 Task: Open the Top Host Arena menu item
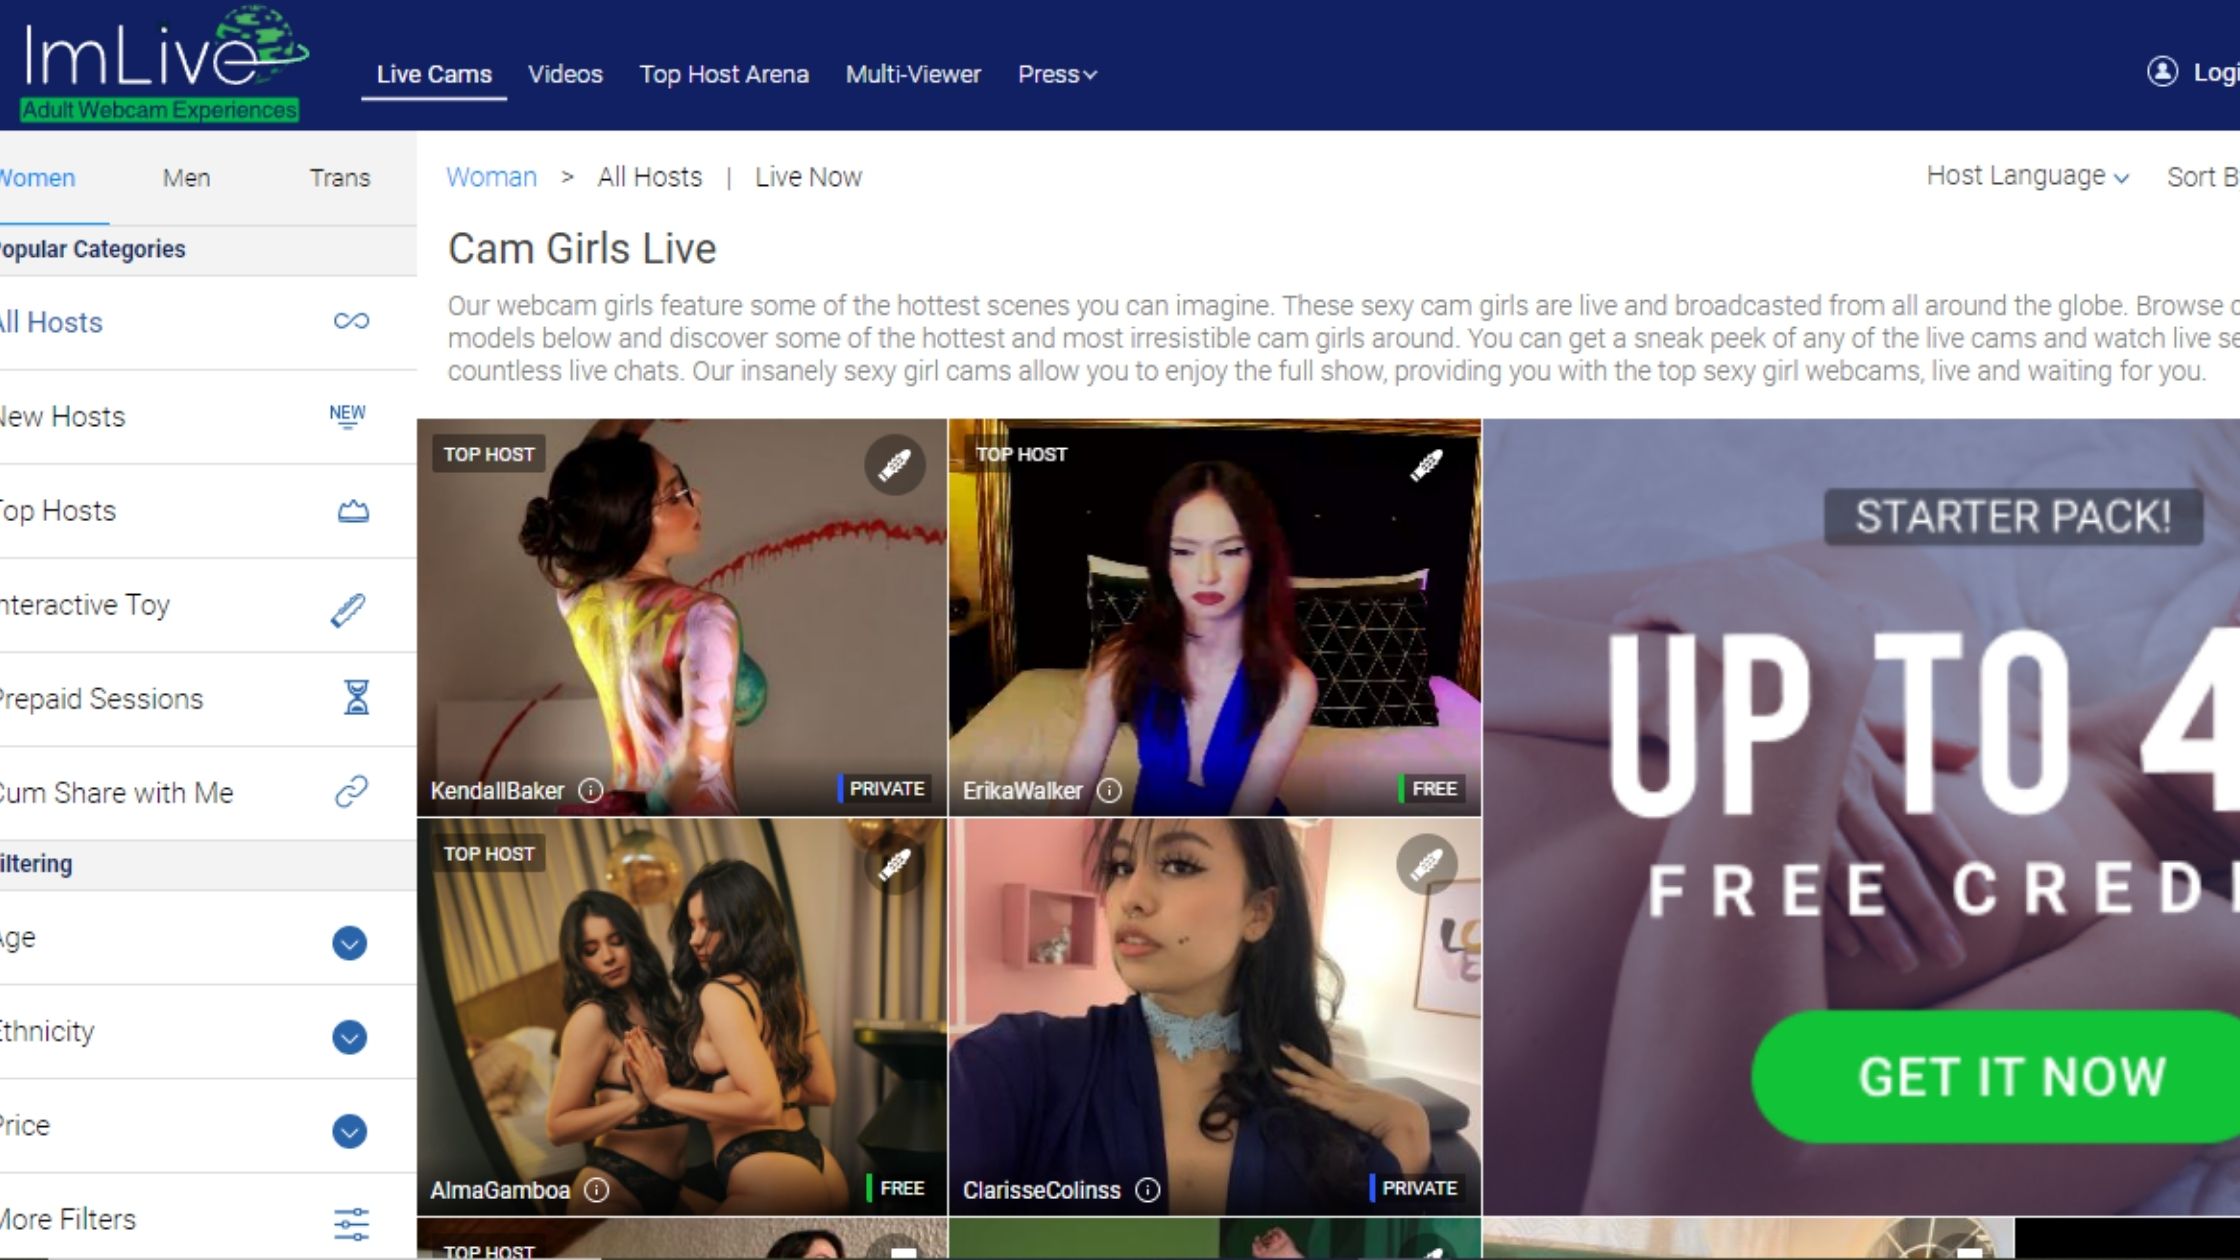(x=723, y=74)
